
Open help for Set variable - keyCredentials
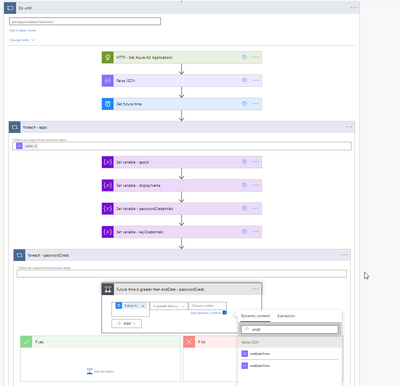point(244,232)
